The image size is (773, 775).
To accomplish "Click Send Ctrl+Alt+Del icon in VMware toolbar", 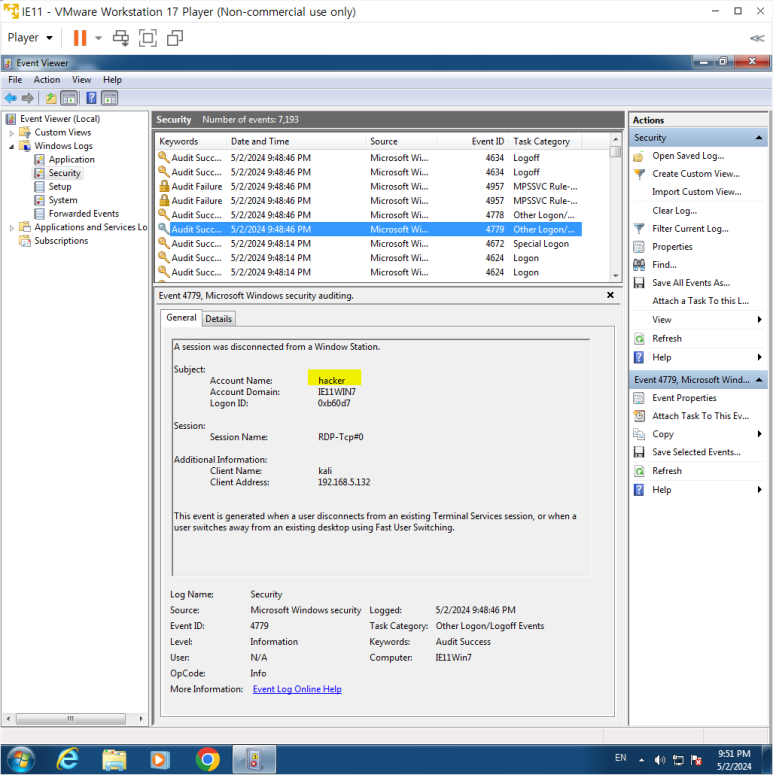I will coord(121,38).
